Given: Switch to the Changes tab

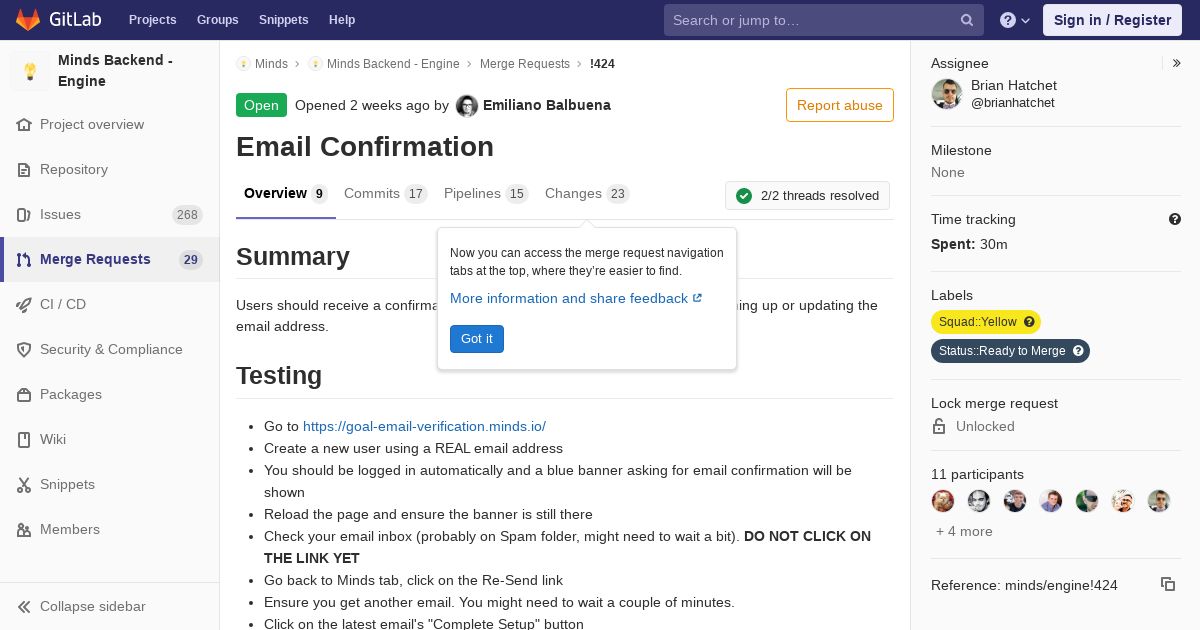Looking at the screenshot, I should coord(587,194).
